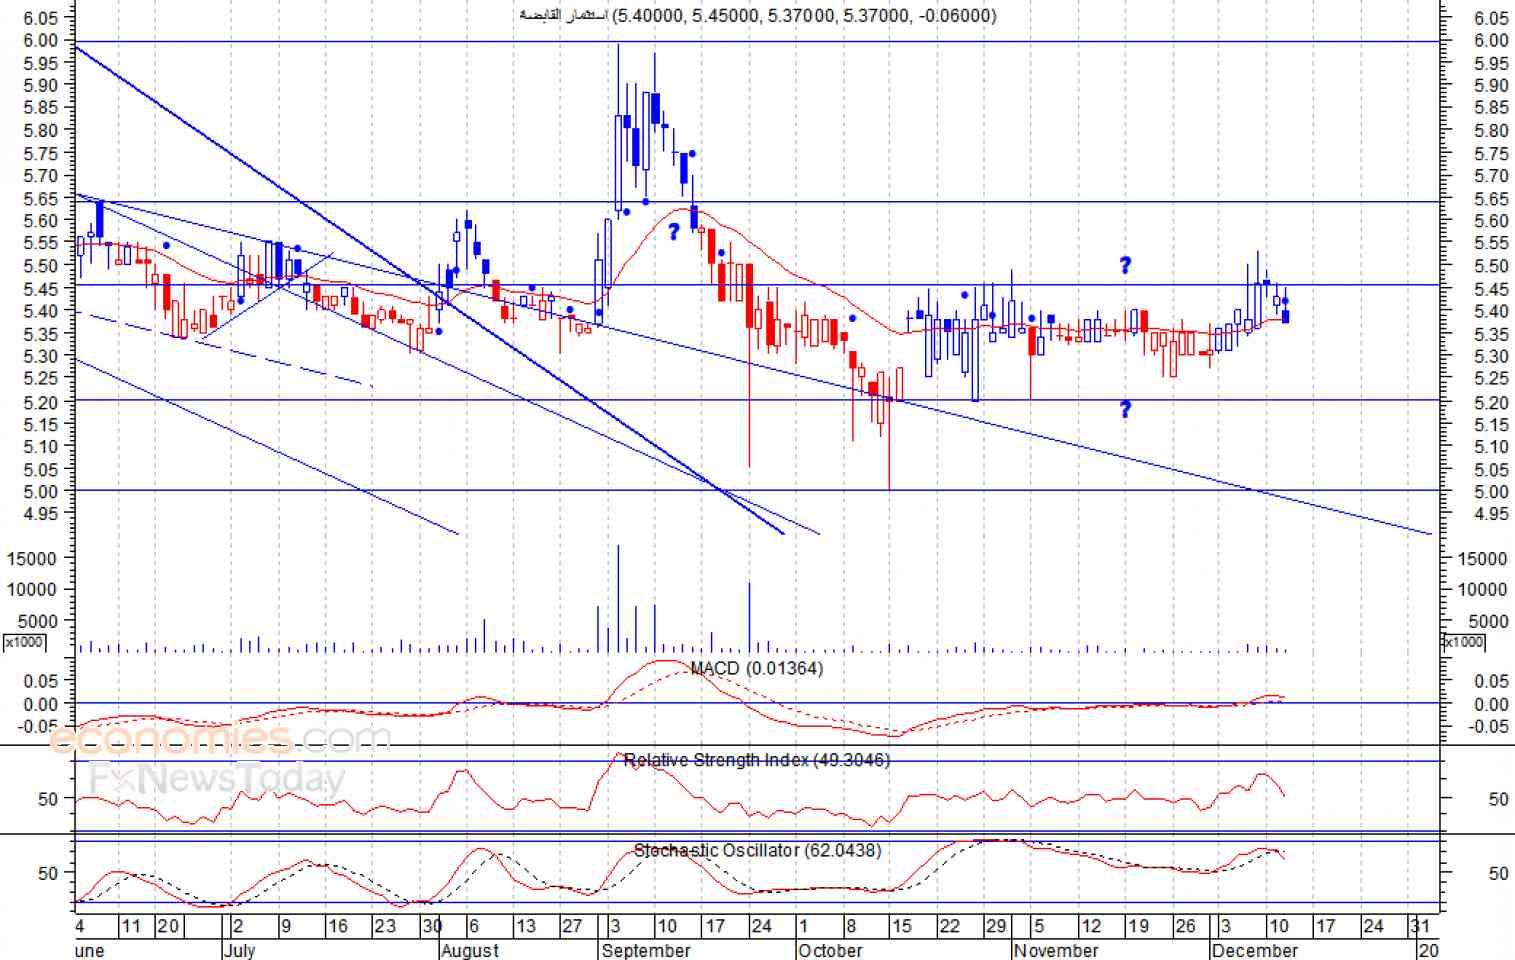Viewport: 1515px width, 960px height.
Task: Click the date label 27 on time axis
Action: [572, 926]
